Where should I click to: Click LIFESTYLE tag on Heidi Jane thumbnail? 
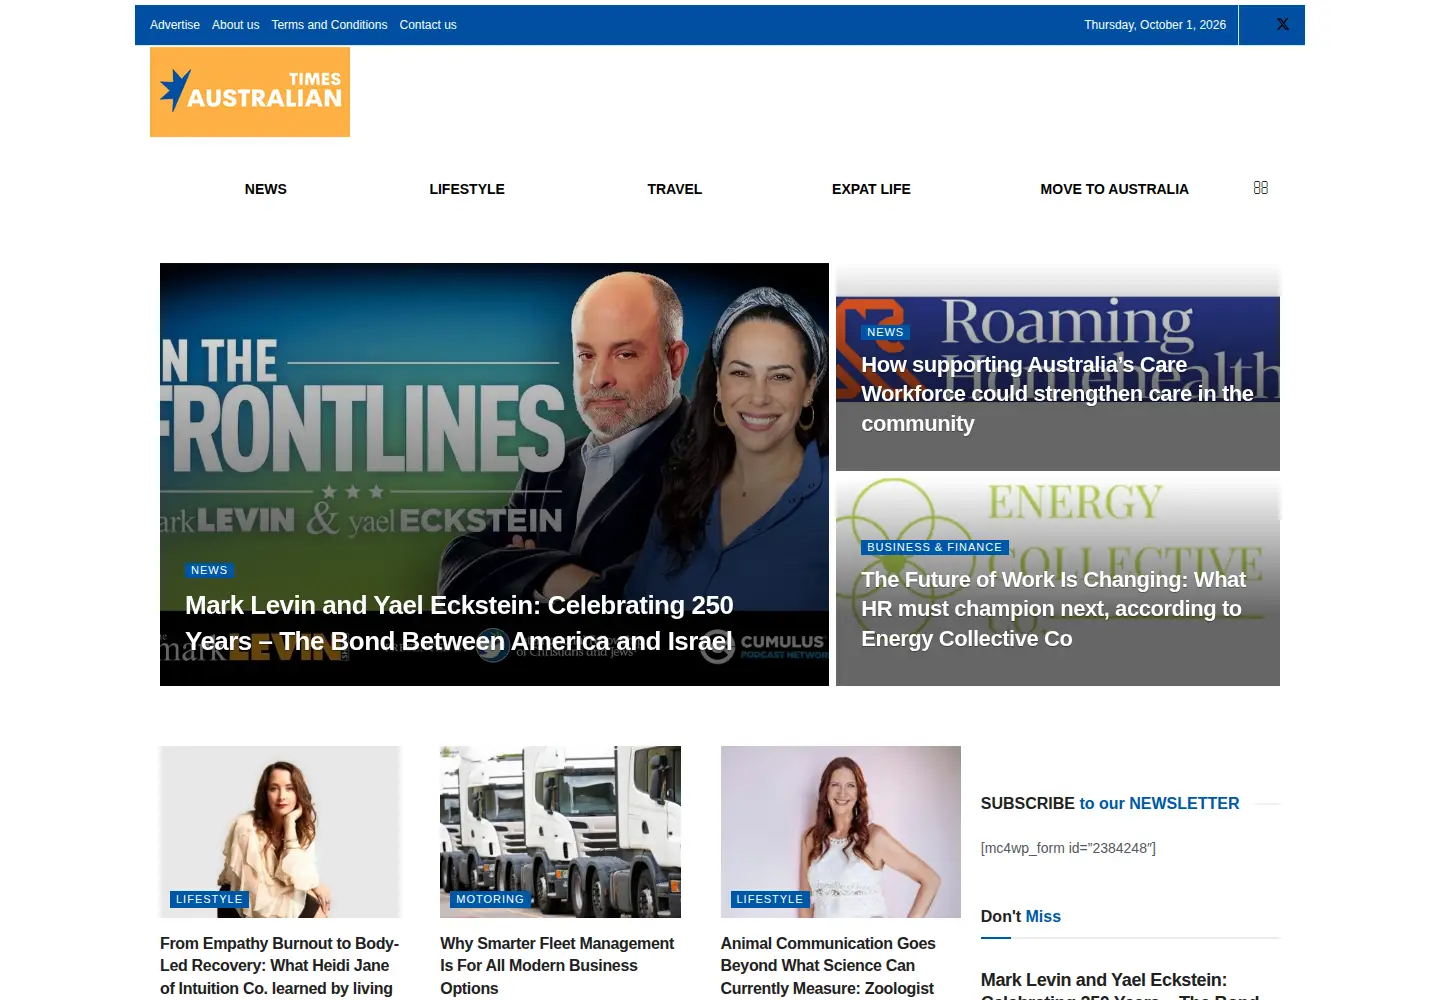coord(209,899)
